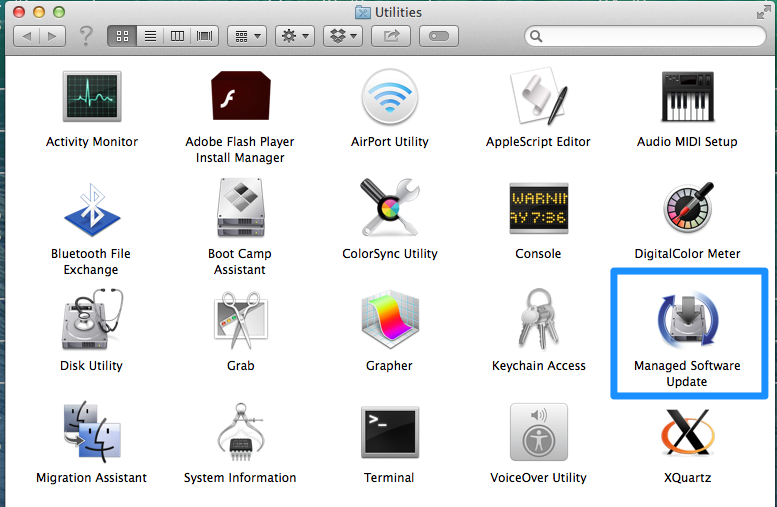
Task: Click the "Migration Assistant" label
Action: (92, 478)
